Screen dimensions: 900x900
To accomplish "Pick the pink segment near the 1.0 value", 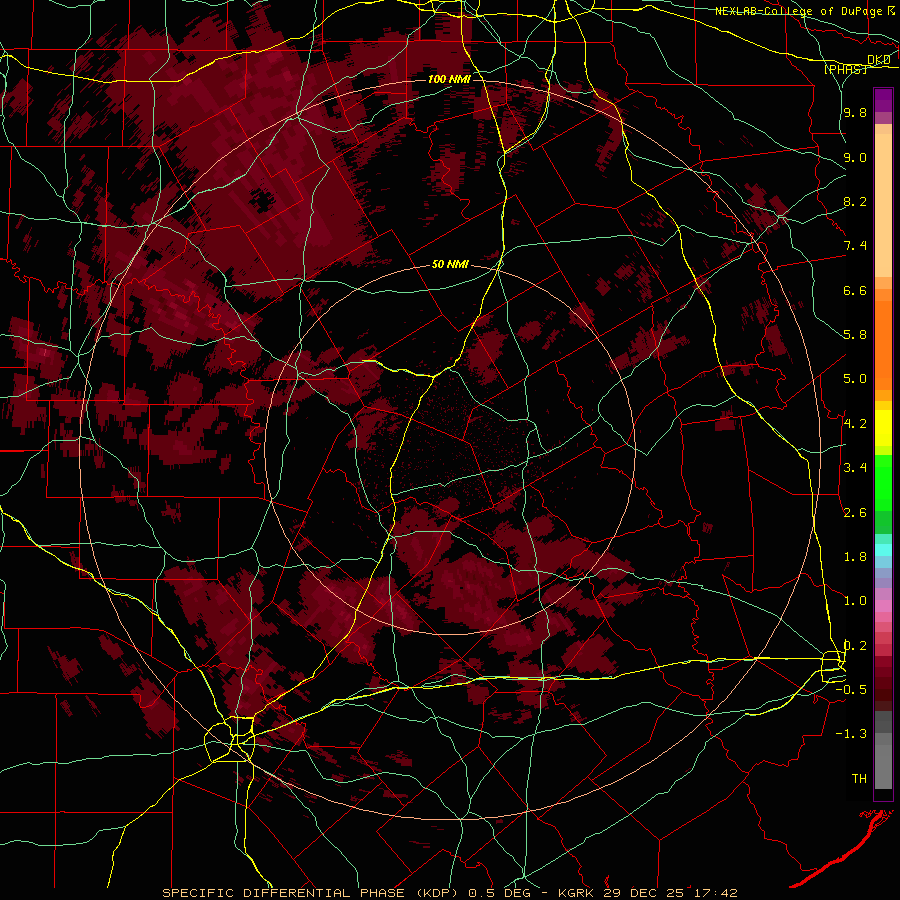I will [883, 606].
